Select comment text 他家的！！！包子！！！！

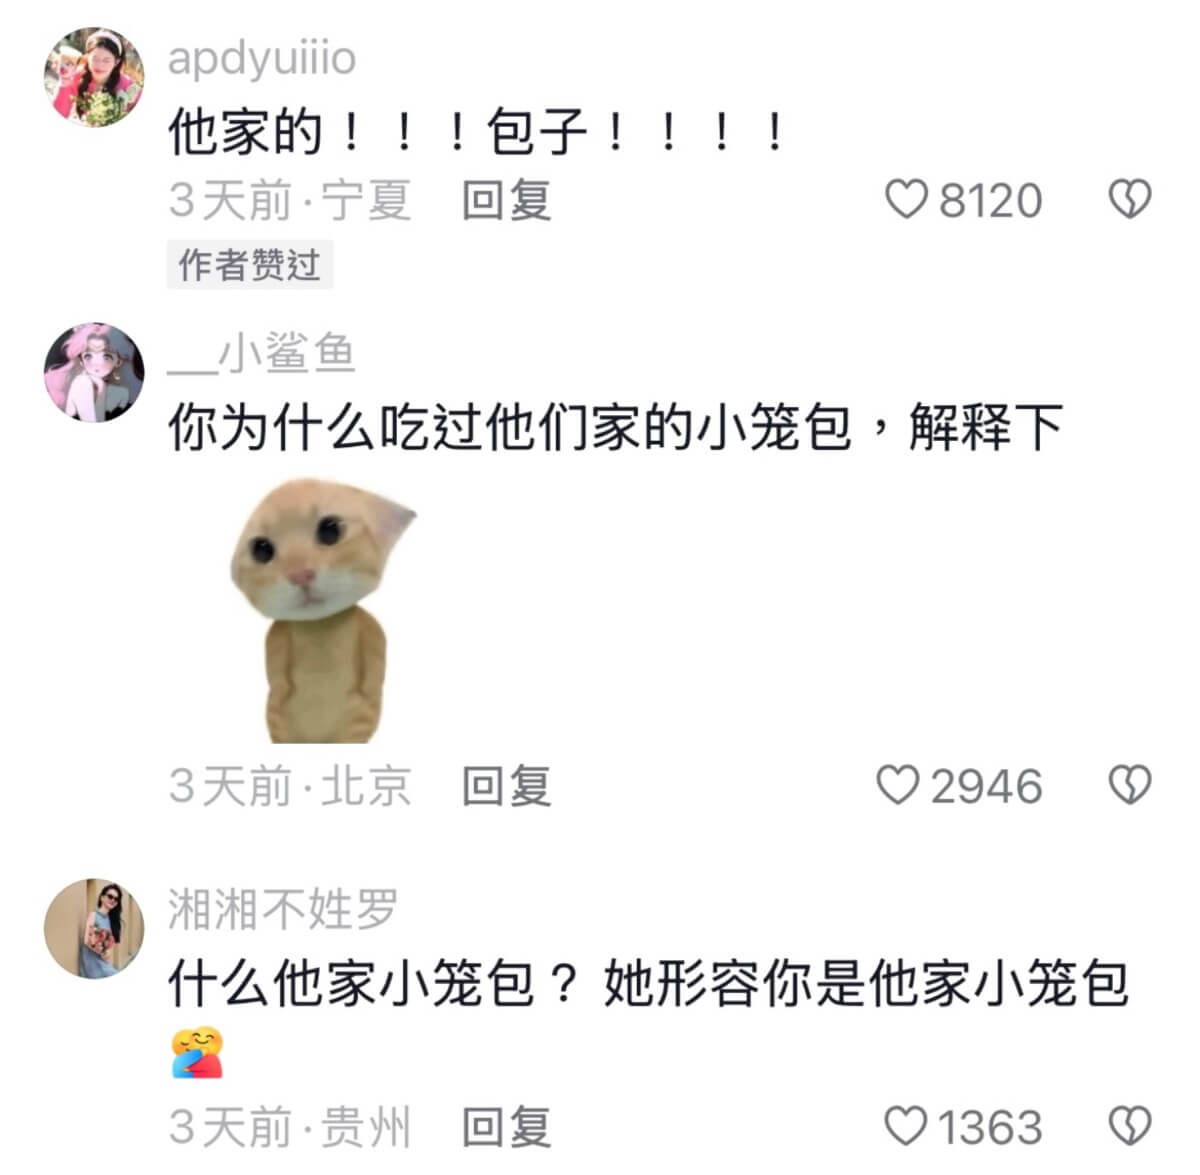point(478,131)
